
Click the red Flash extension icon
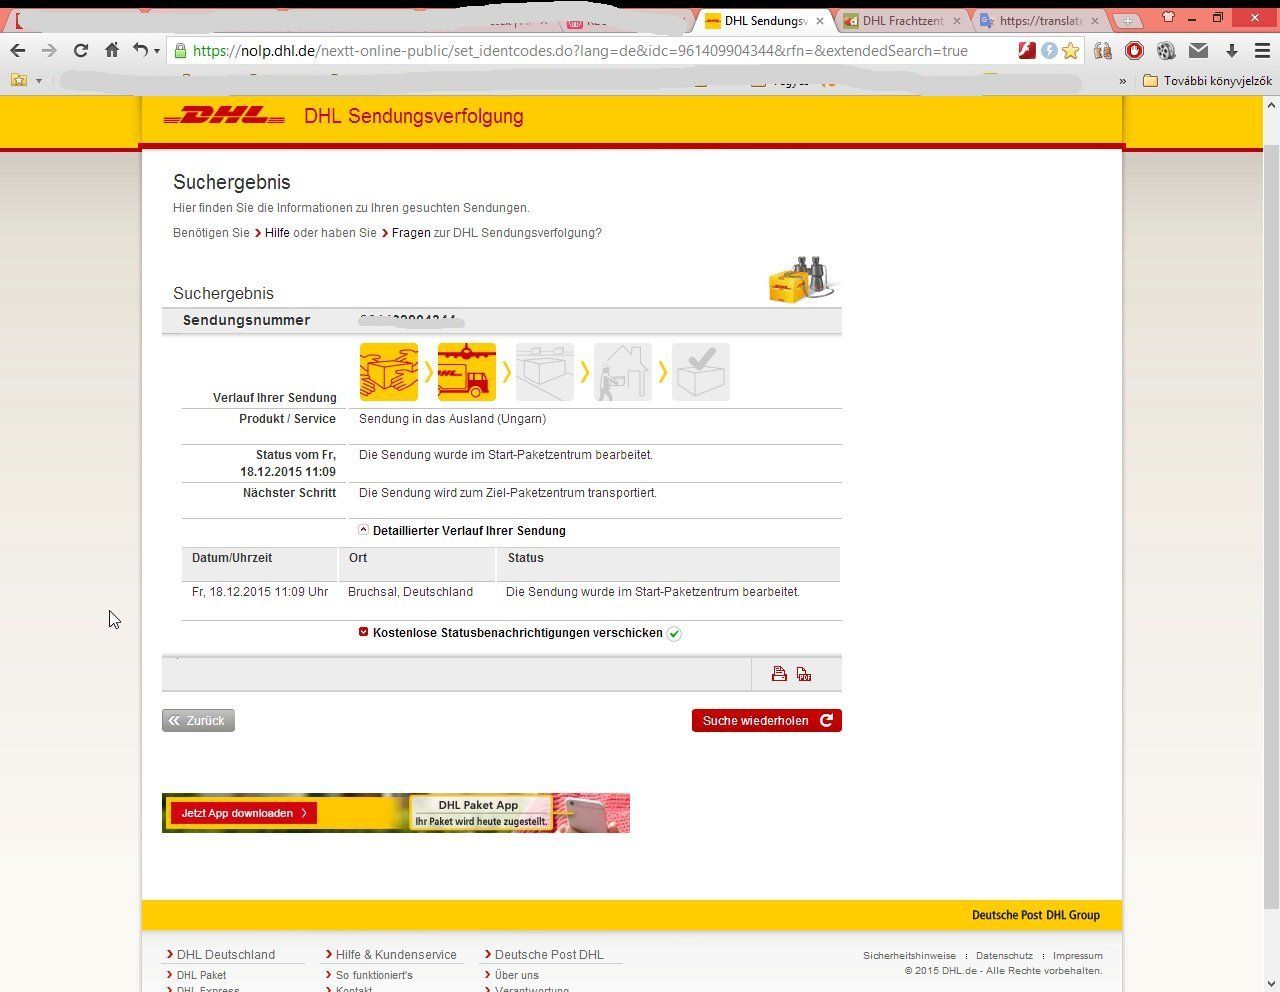pos(1026,50)
